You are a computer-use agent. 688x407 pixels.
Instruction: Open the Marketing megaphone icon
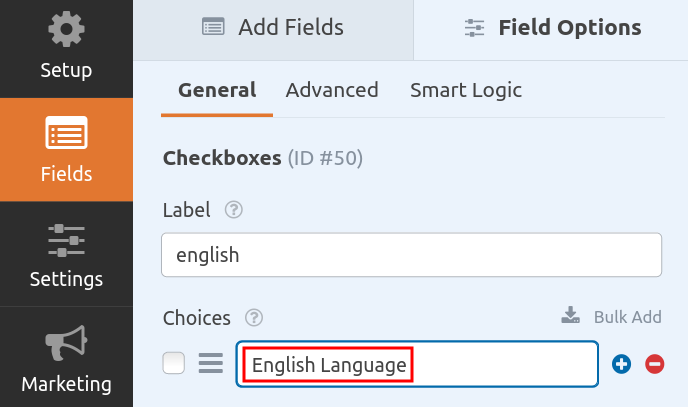(66, 345)
